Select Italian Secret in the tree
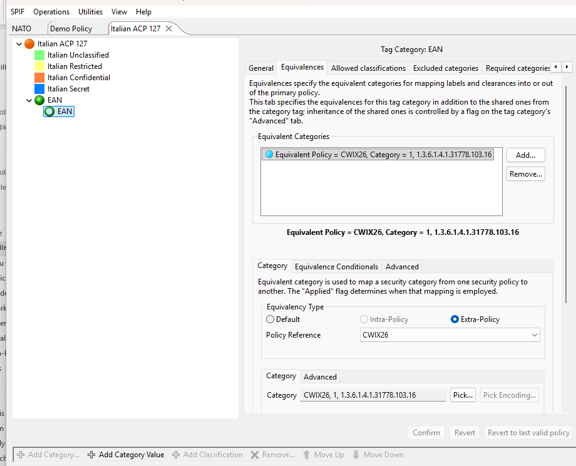This screenshot has height=466, width=576. [68, 89]
